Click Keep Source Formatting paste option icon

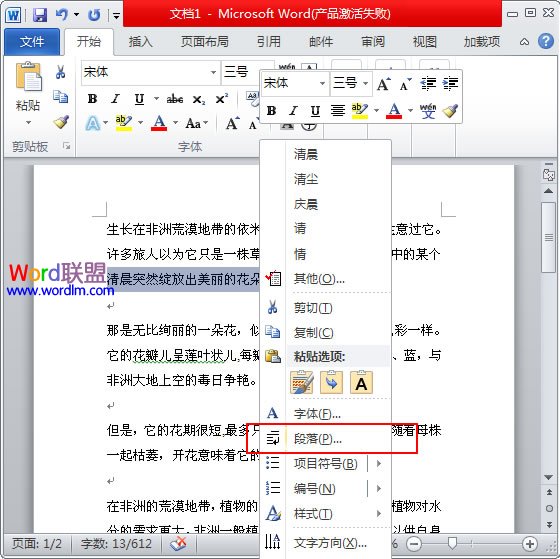point(302,383)
